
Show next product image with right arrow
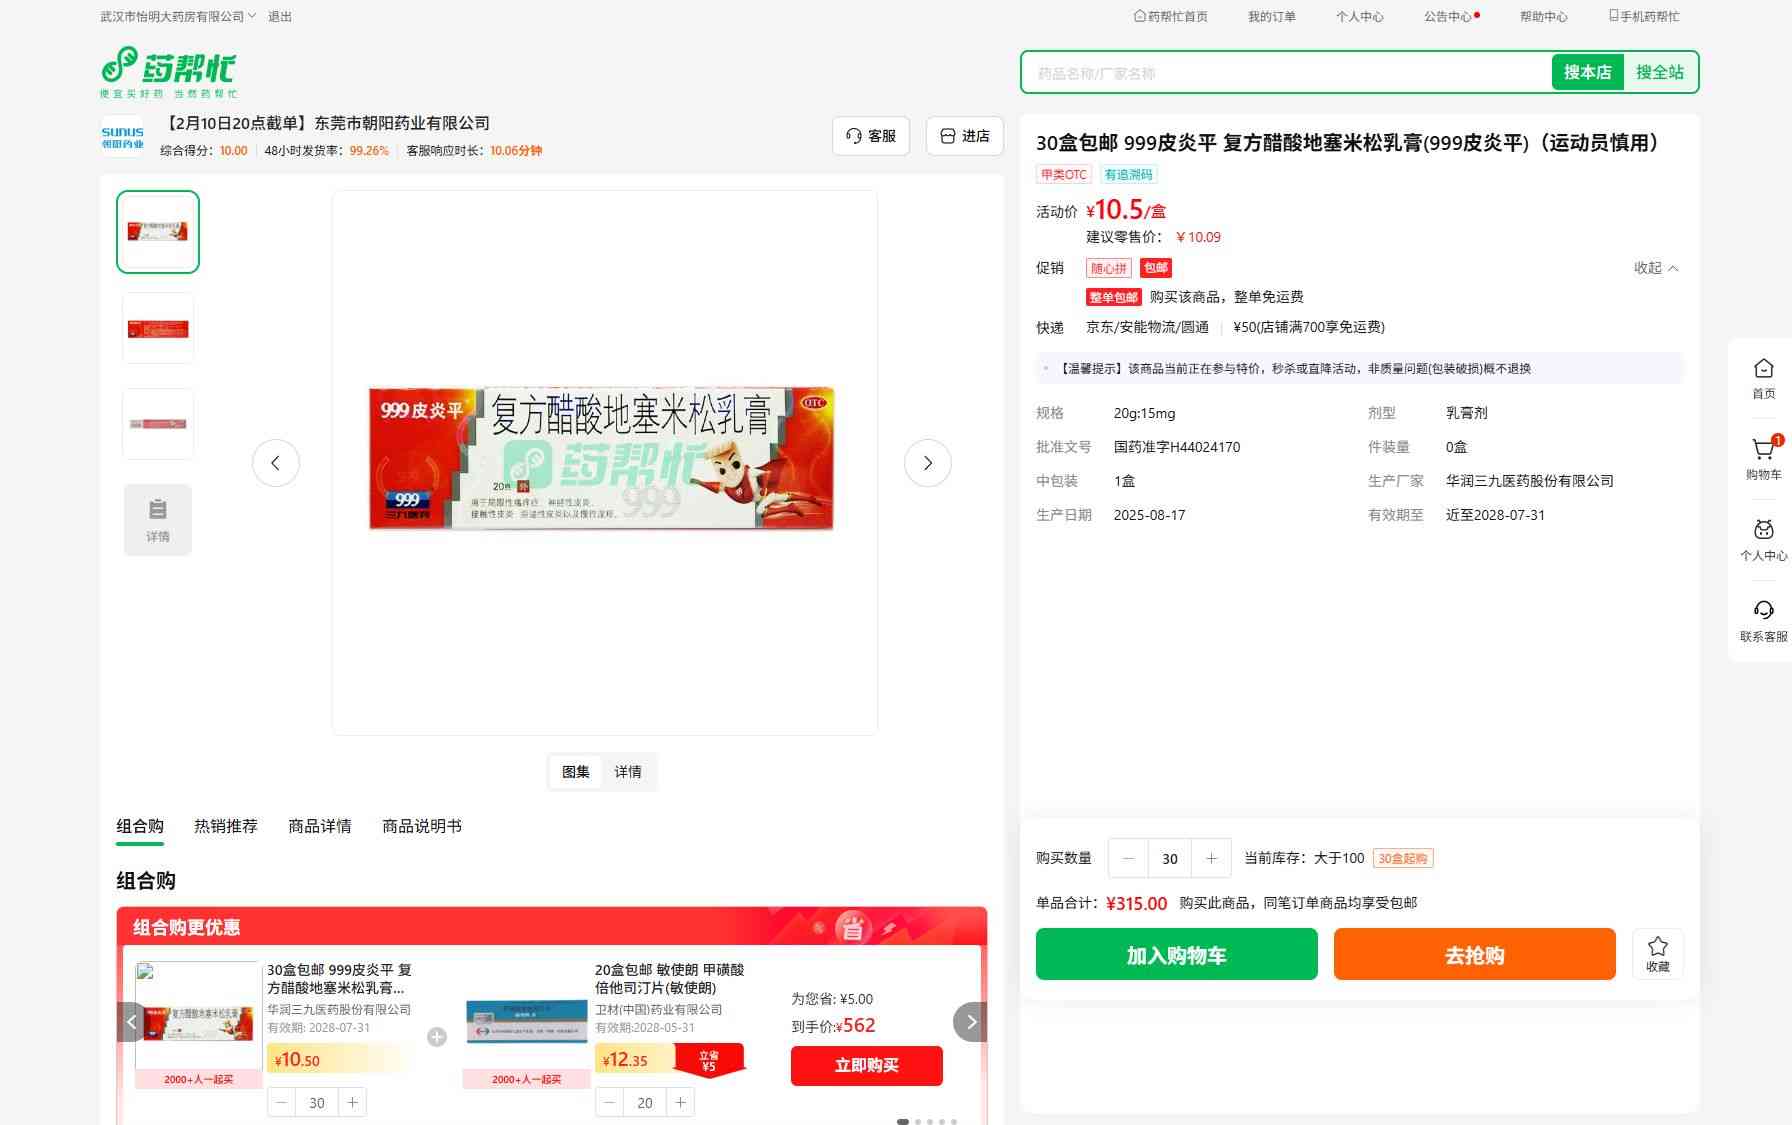[927, 463]
